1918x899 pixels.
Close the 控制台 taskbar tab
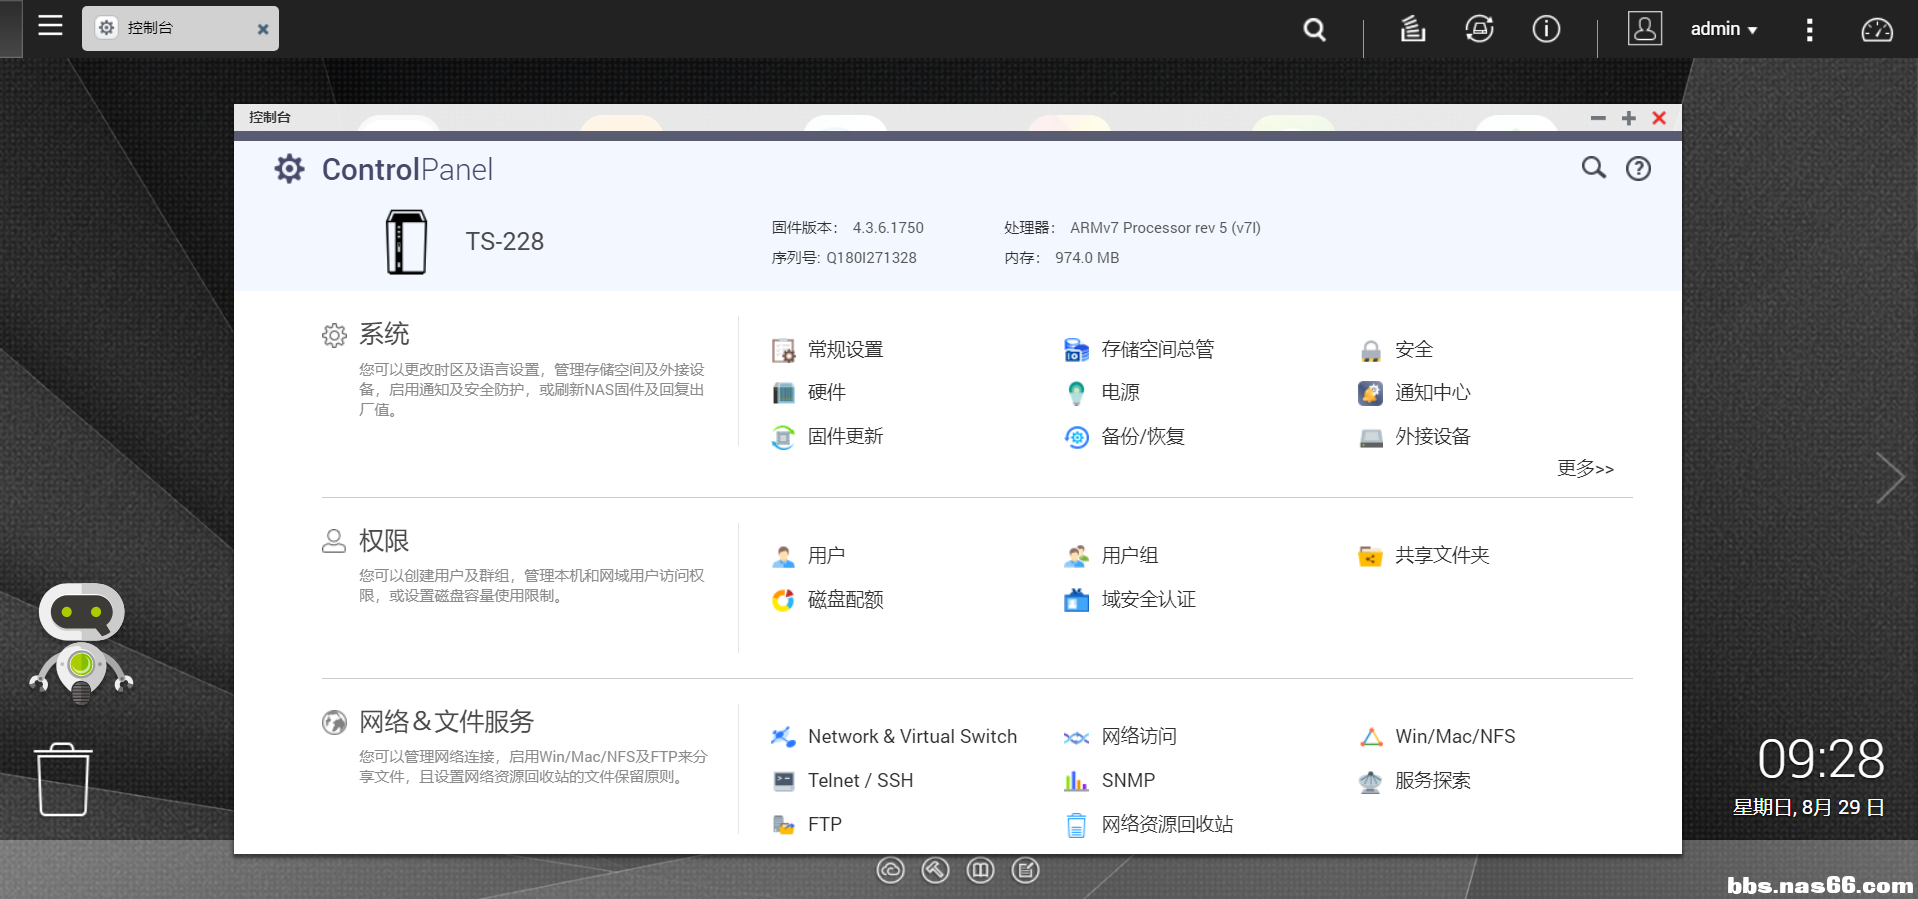(x=263, y=29)
